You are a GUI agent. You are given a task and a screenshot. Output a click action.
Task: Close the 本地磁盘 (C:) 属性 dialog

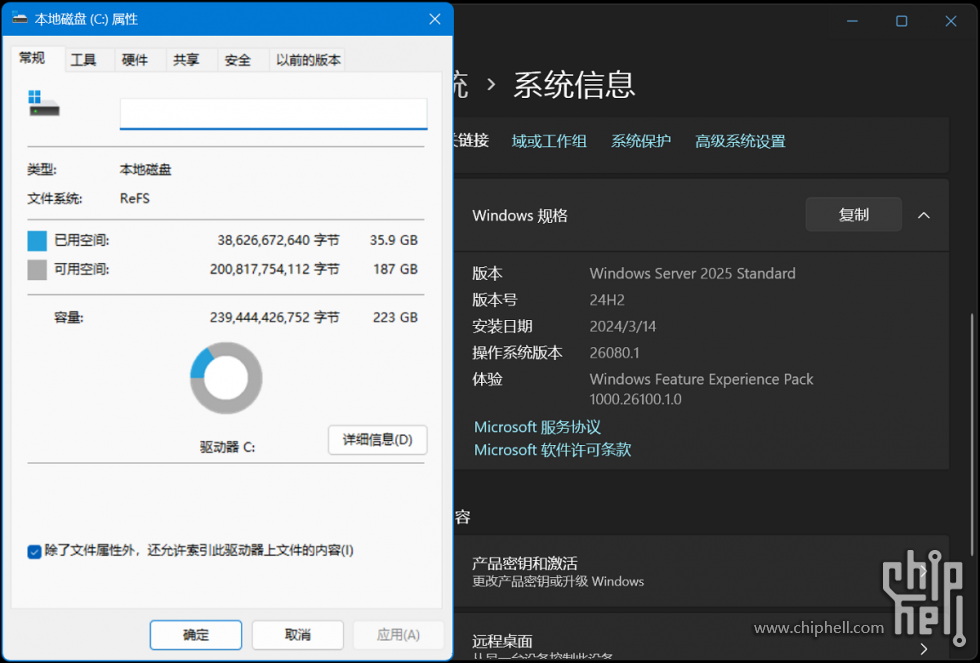pos(434,19)
